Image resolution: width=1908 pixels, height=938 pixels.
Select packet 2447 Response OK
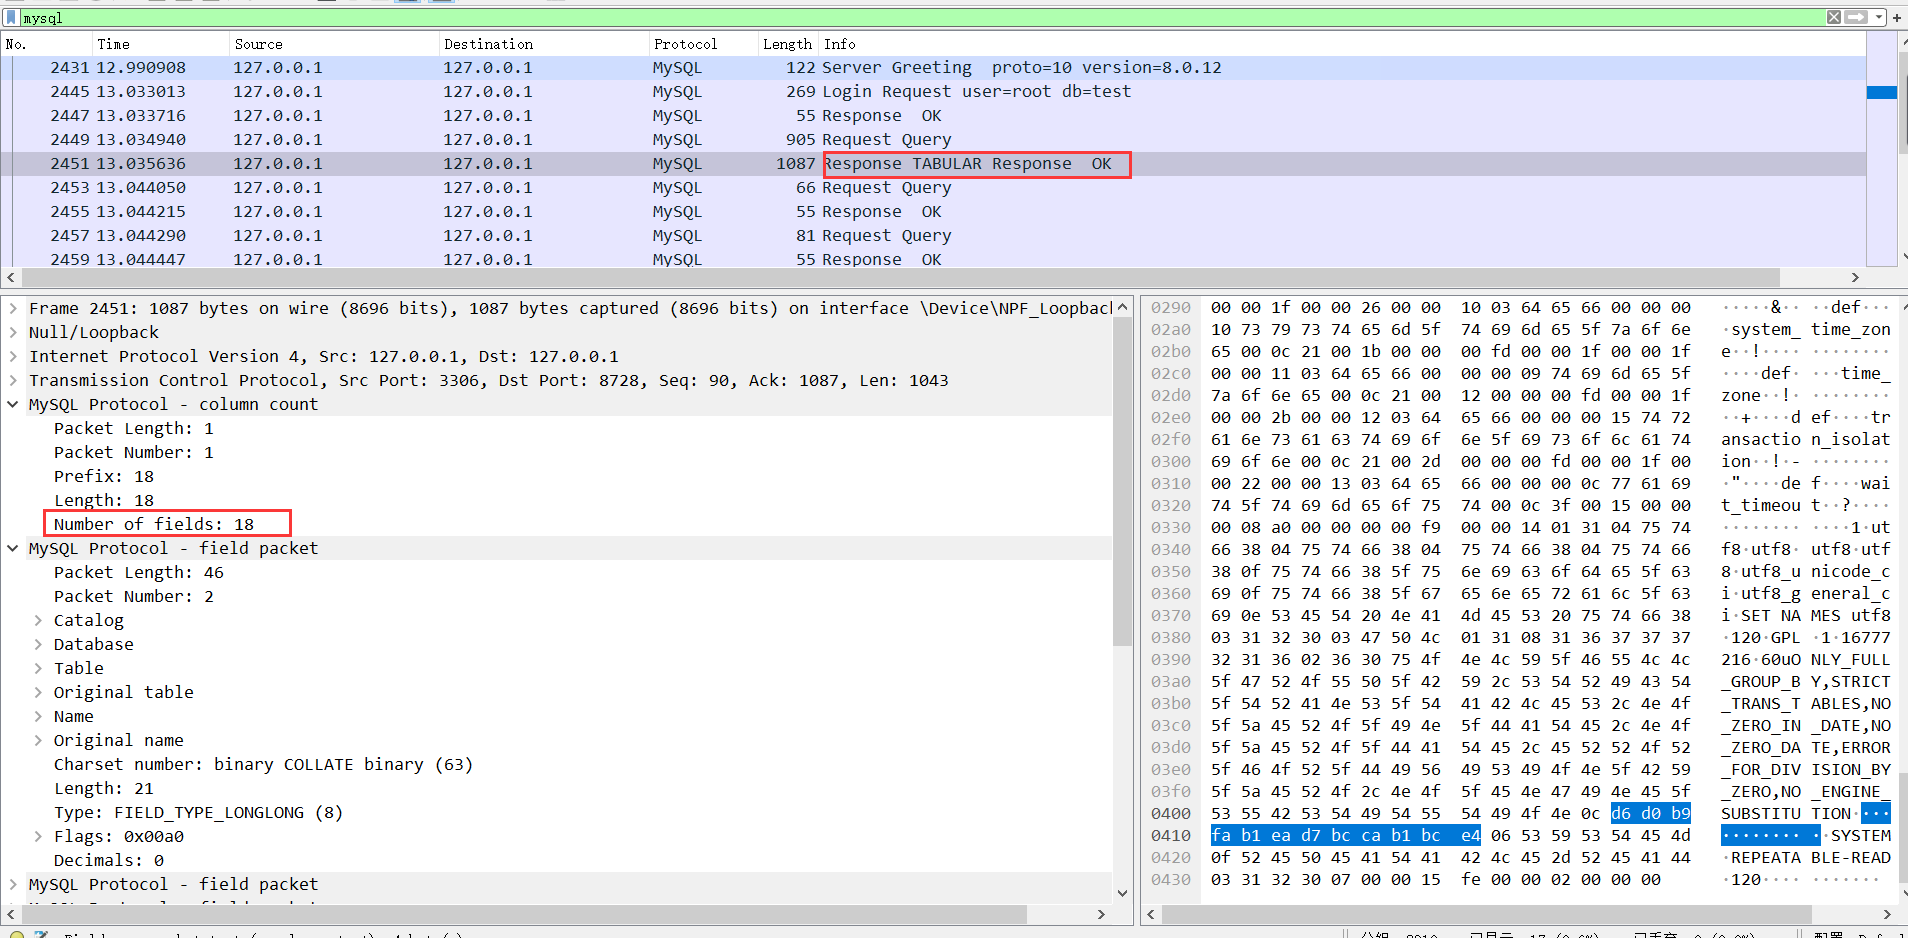934,116
